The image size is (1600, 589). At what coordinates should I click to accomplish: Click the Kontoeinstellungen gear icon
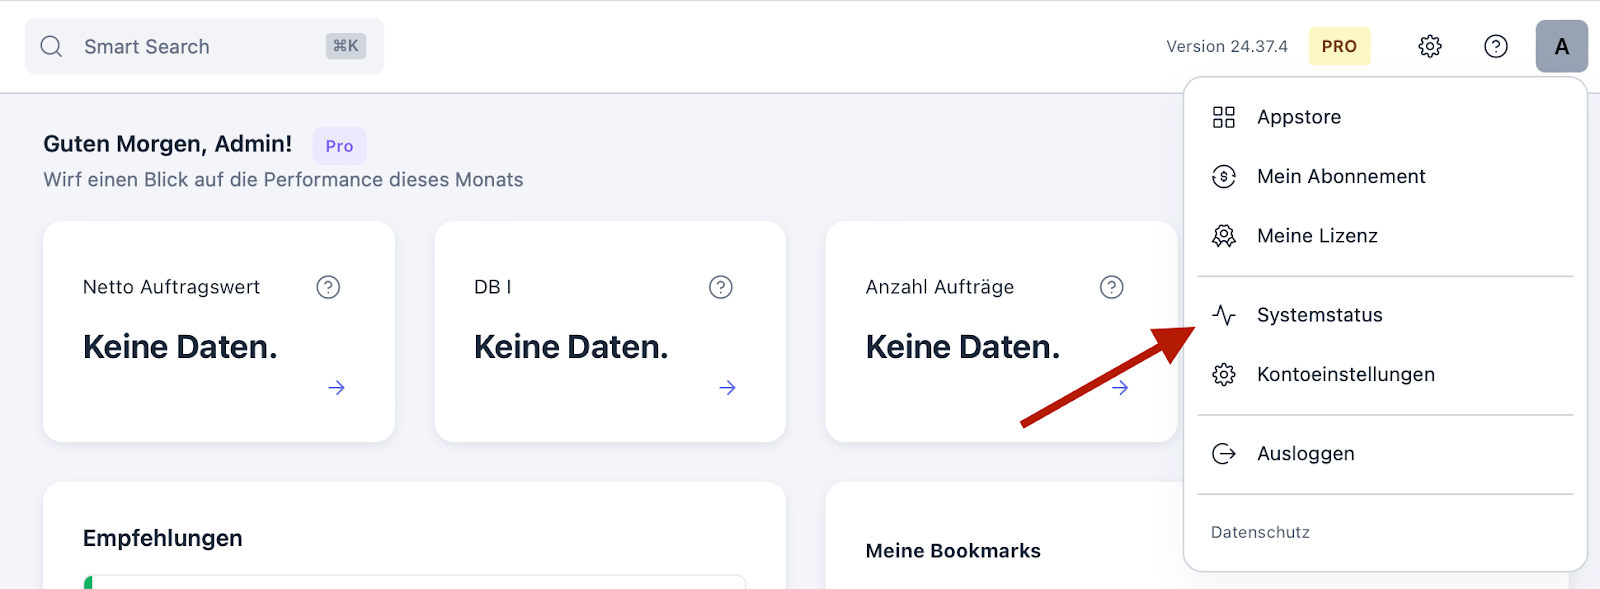click(x=1224, y=374)
